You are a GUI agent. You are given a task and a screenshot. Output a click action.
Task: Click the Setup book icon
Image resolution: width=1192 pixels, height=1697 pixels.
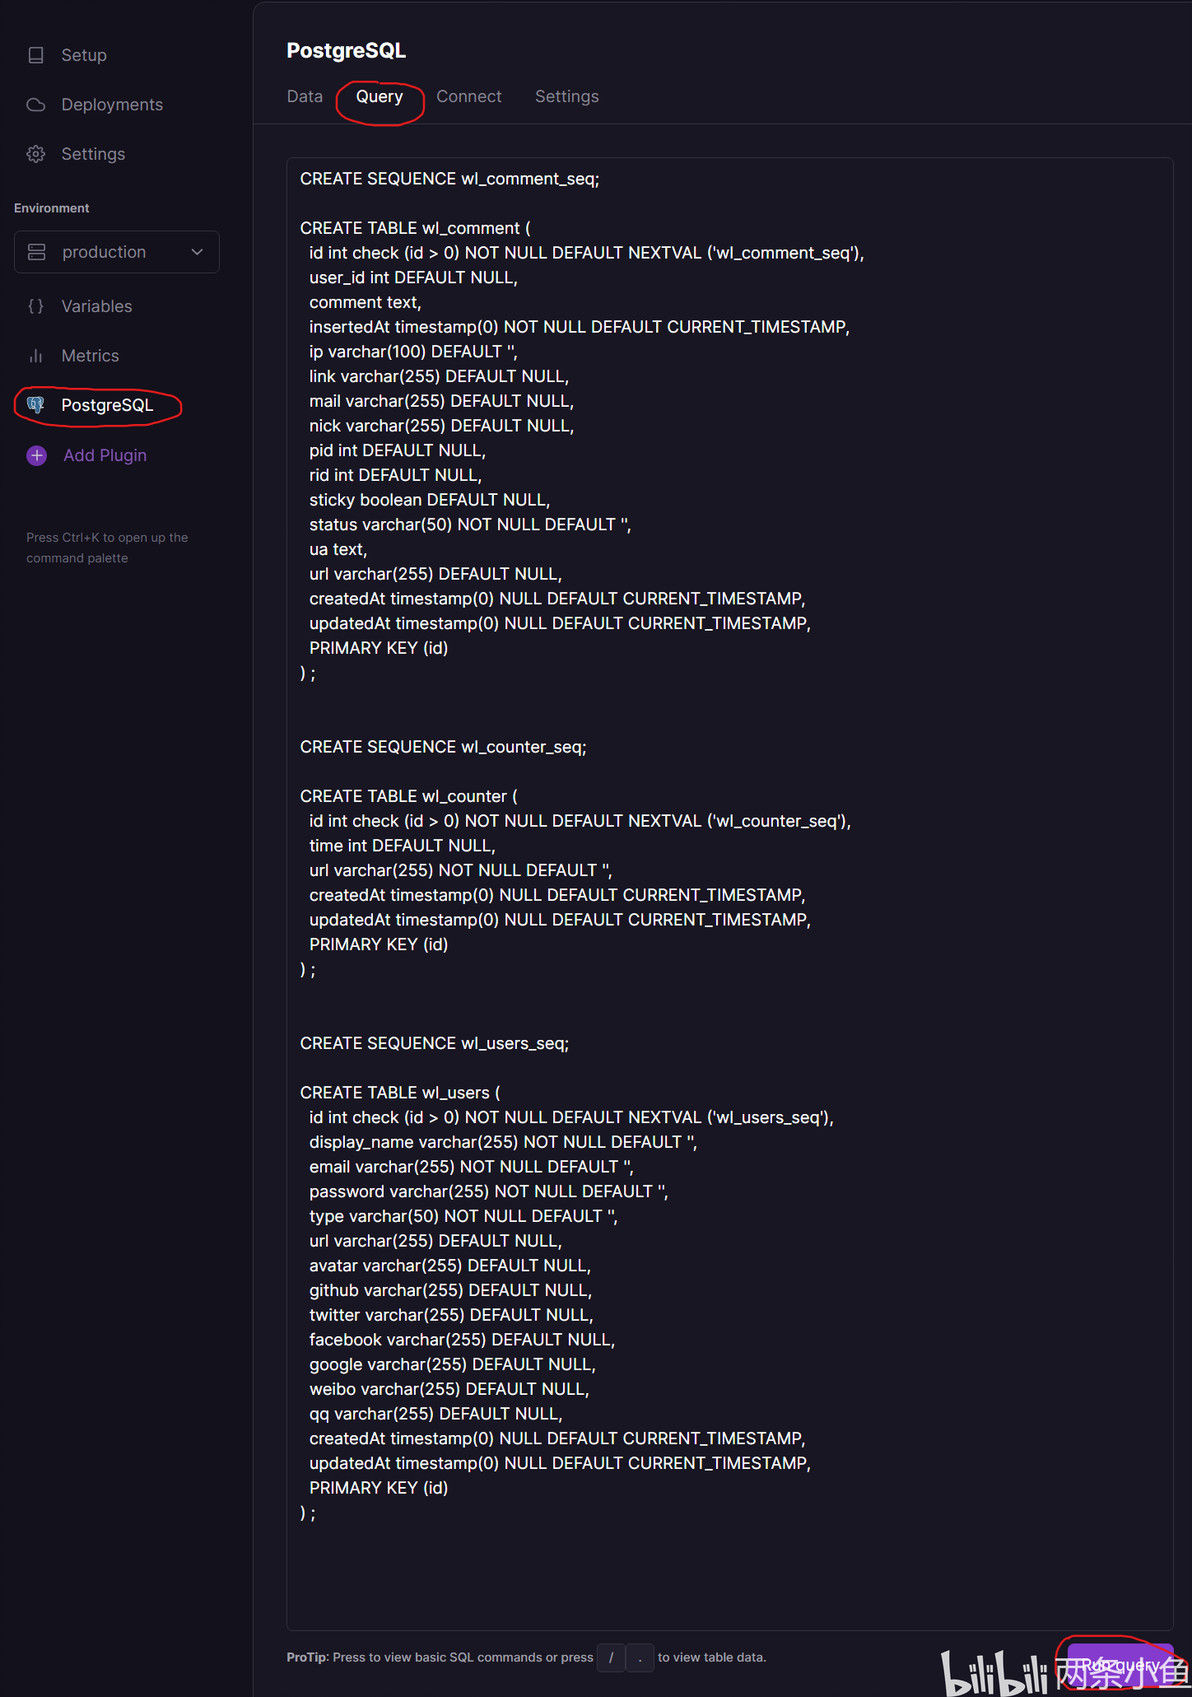(36, 55)
